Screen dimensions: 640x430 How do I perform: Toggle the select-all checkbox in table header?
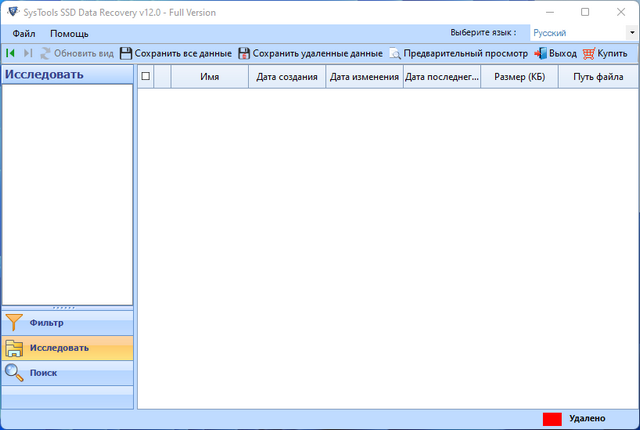click(146, 76)
